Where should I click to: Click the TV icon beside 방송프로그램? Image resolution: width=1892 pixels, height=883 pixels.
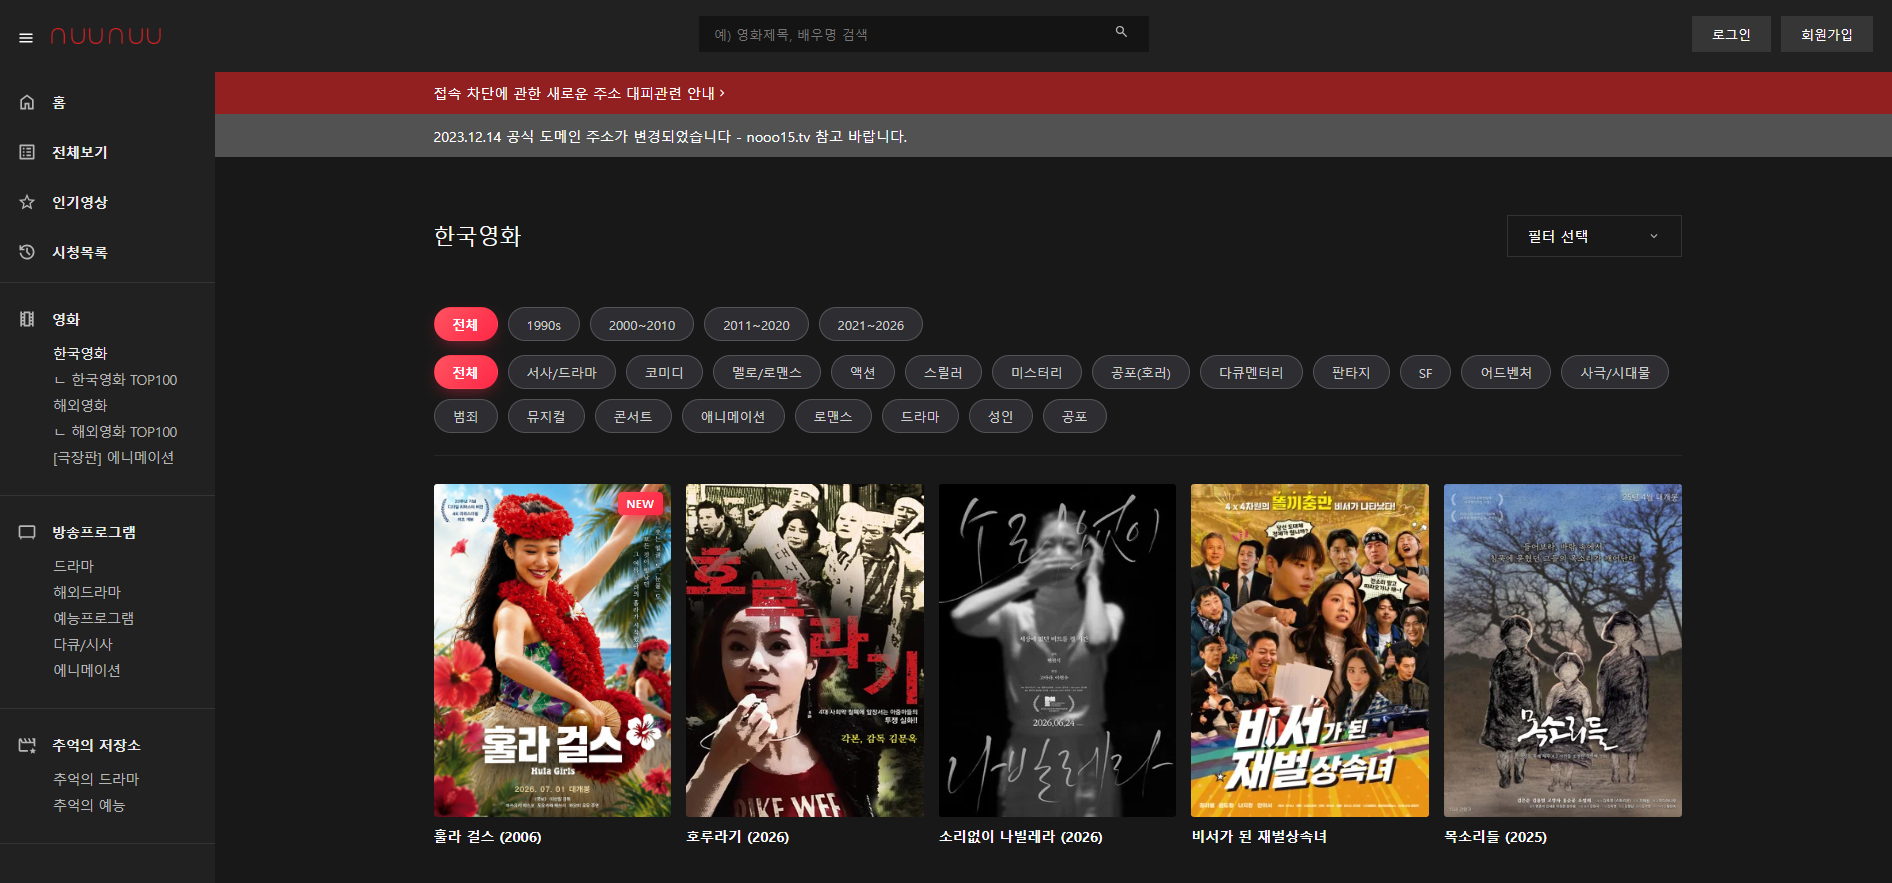coord(27,532)
